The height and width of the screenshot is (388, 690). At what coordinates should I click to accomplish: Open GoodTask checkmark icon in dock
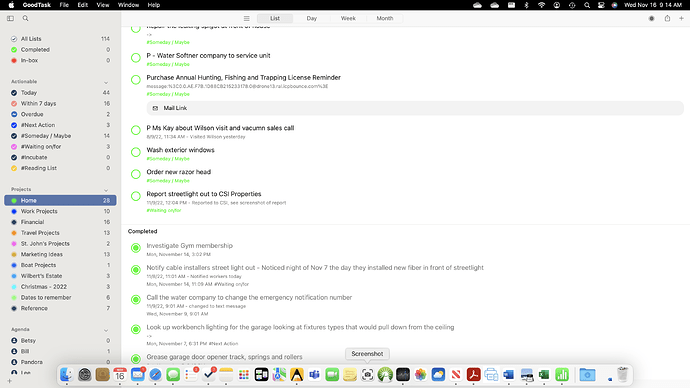209,375
